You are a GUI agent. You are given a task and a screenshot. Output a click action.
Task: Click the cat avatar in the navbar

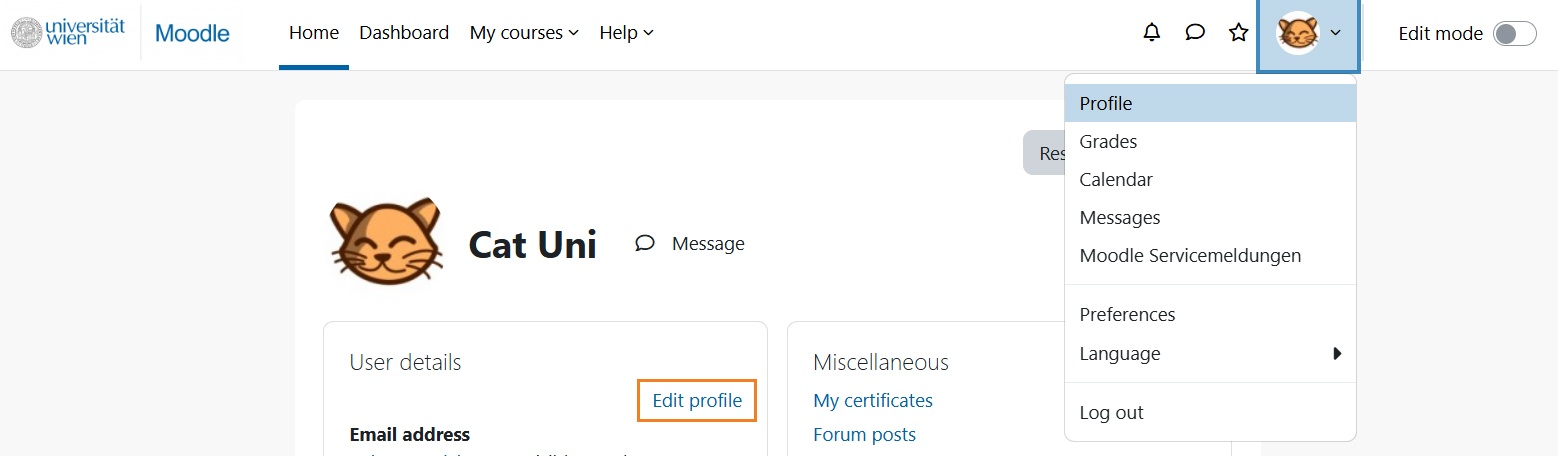tap(1298, 33)
